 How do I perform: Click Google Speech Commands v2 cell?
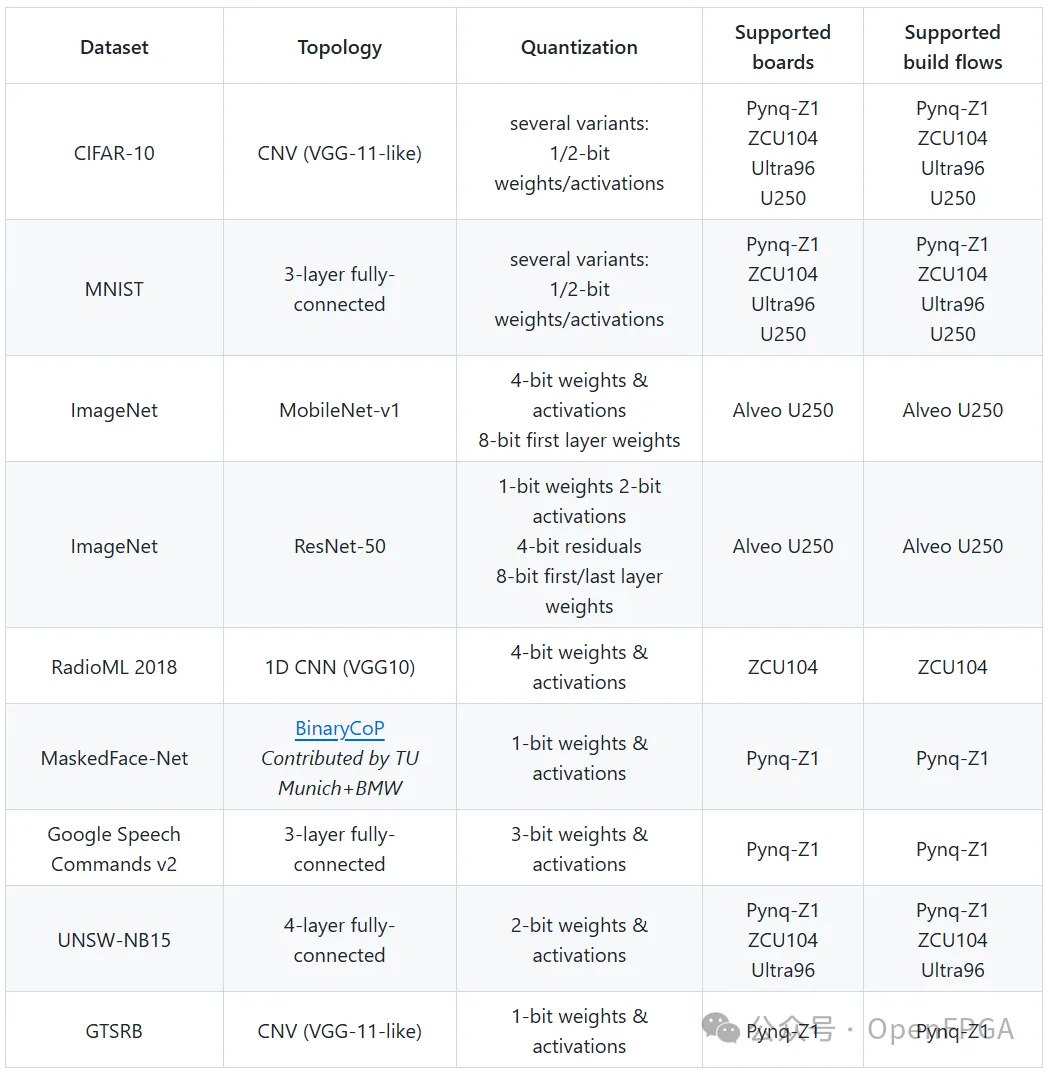(114, 849)
